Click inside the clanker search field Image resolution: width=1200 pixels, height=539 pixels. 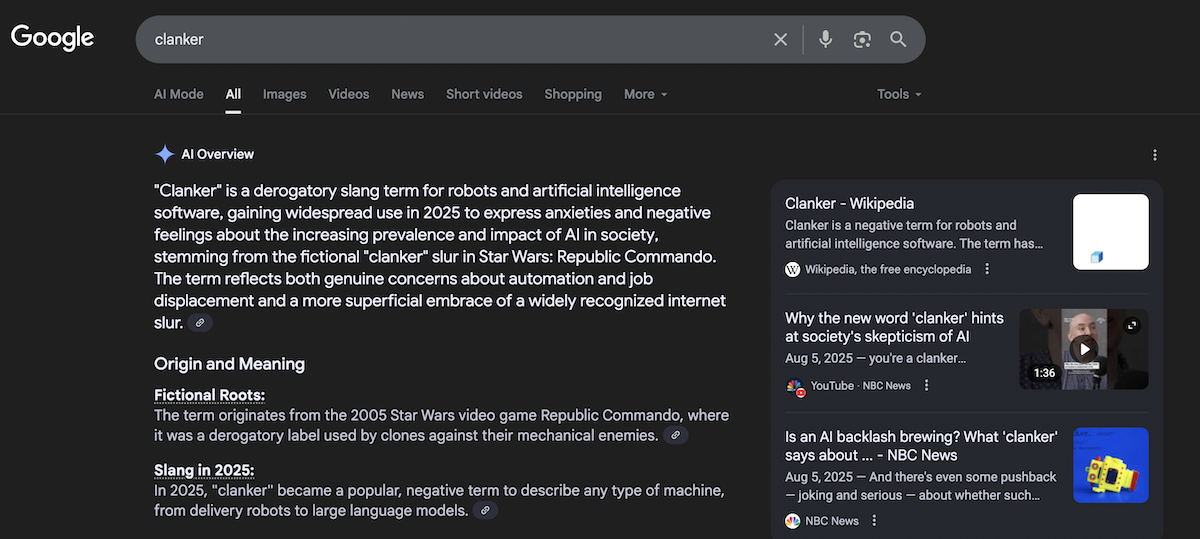tap(450, 39)
